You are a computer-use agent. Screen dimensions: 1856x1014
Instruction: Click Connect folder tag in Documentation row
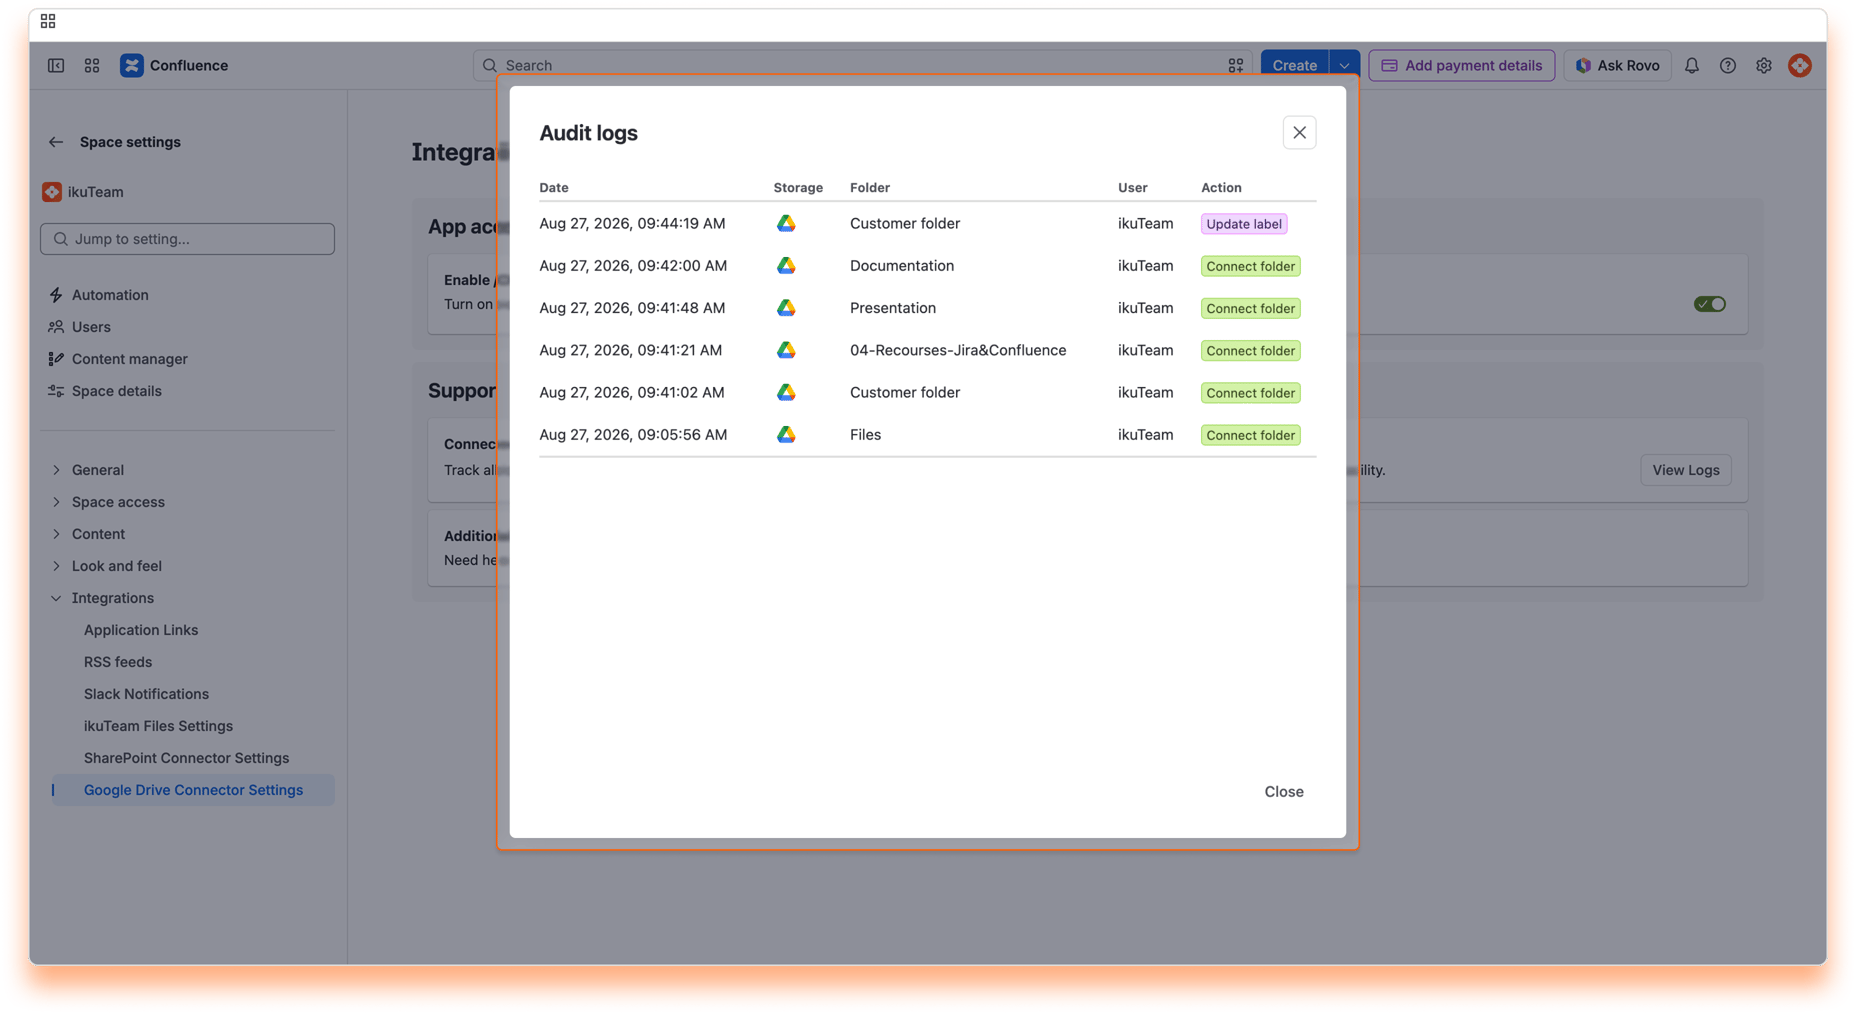1250,266
